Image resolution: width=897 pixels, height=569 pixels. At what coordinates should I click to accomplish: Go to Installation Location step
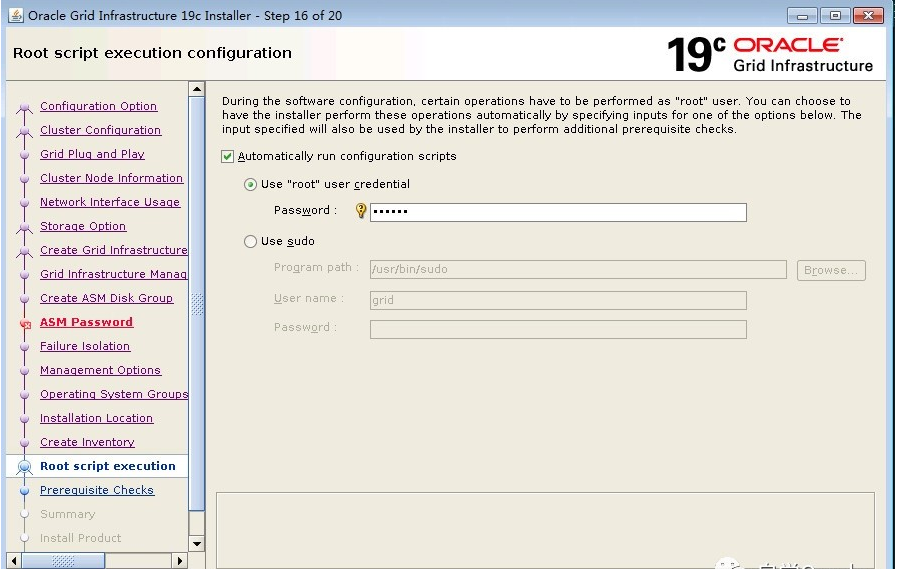click(x=97, y=418)
